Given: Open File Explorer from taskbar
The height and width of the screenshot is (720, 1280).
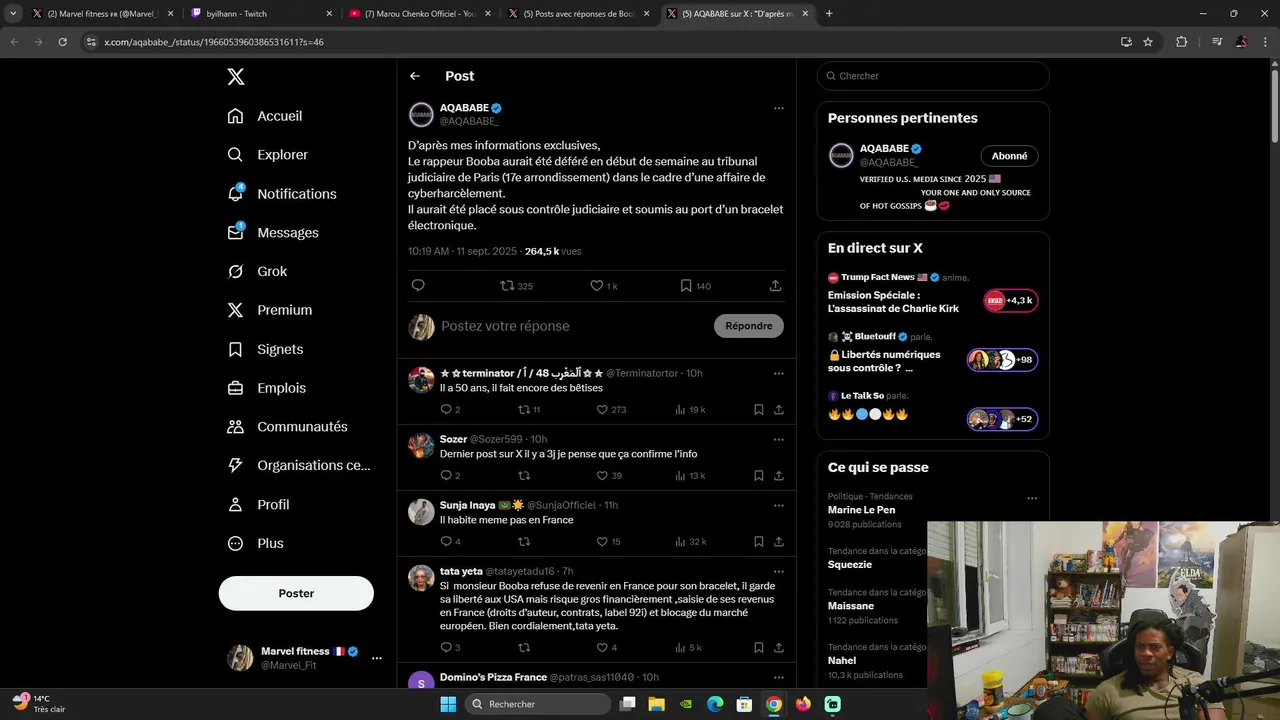Looking at the screenshot, I should 657,704.
